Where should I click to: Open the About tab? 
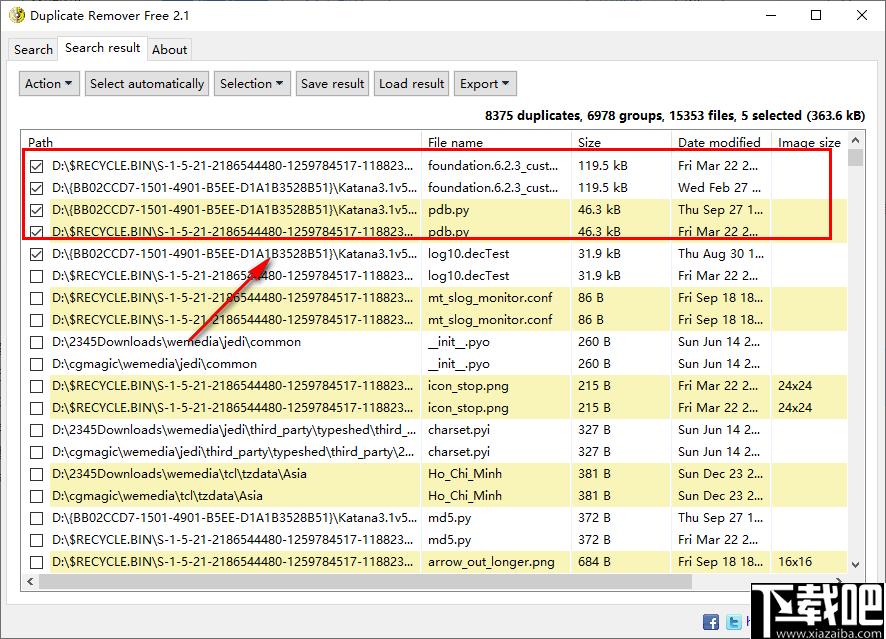(x=169, y=50)
